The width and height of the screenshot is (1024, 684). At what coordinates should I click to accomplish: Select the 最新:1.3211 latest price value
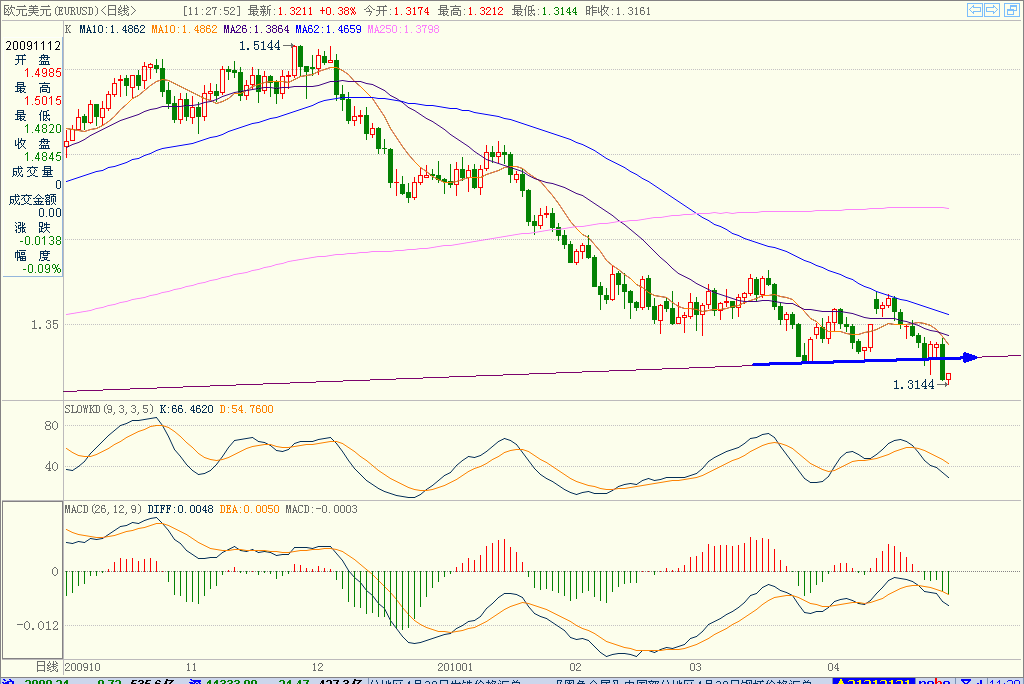pyautogui.click(x=280, y=11)
